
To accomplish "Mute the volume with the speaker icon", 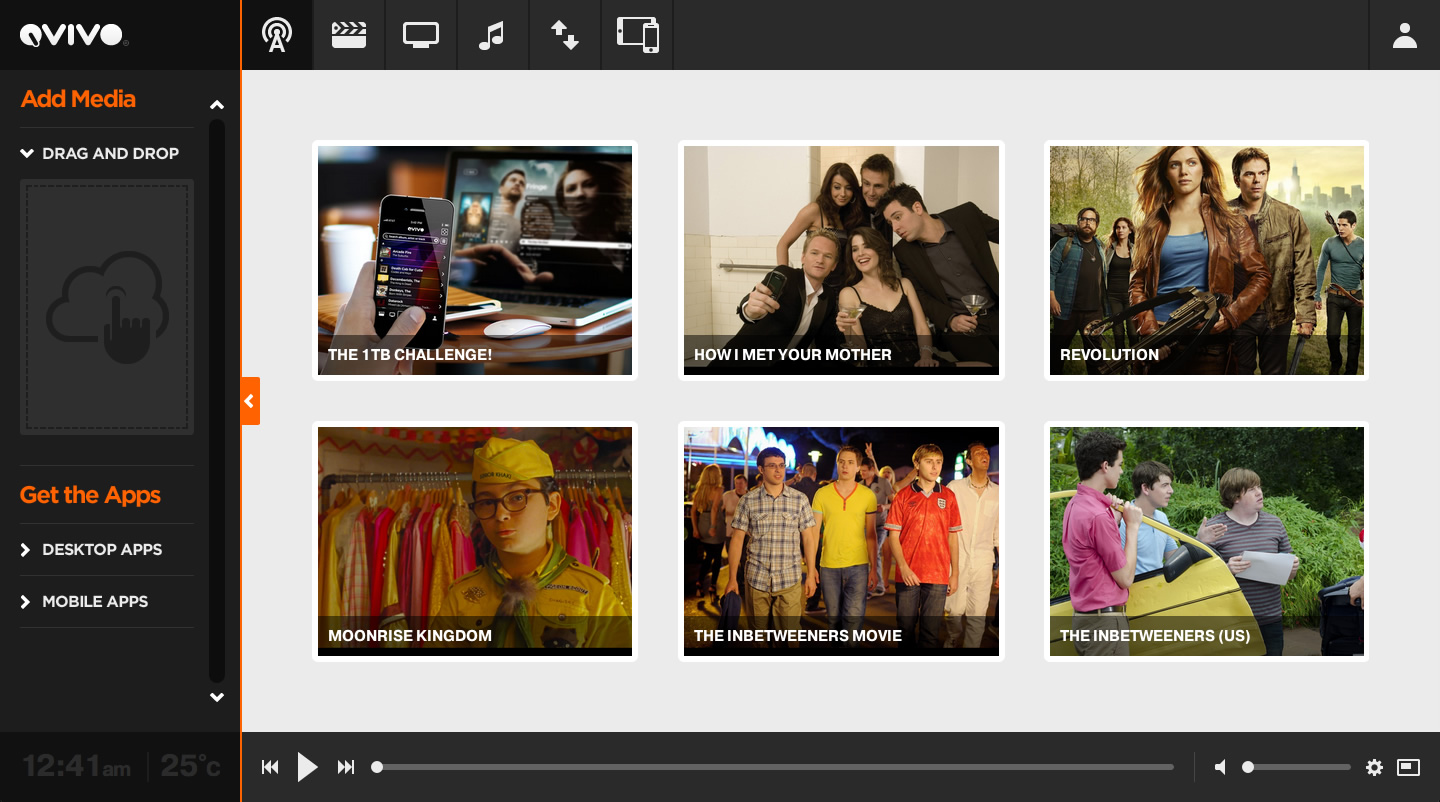I will click(x=1220, y=767).
